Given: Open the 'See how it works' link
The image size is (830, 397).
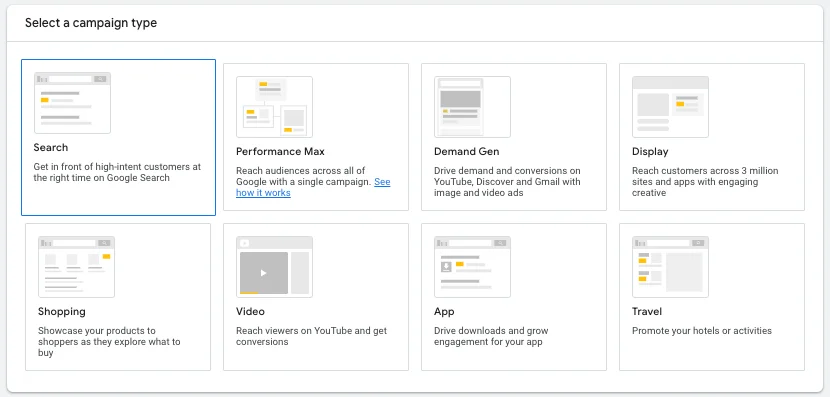Looking at the screenshot, I should [313, 187].
